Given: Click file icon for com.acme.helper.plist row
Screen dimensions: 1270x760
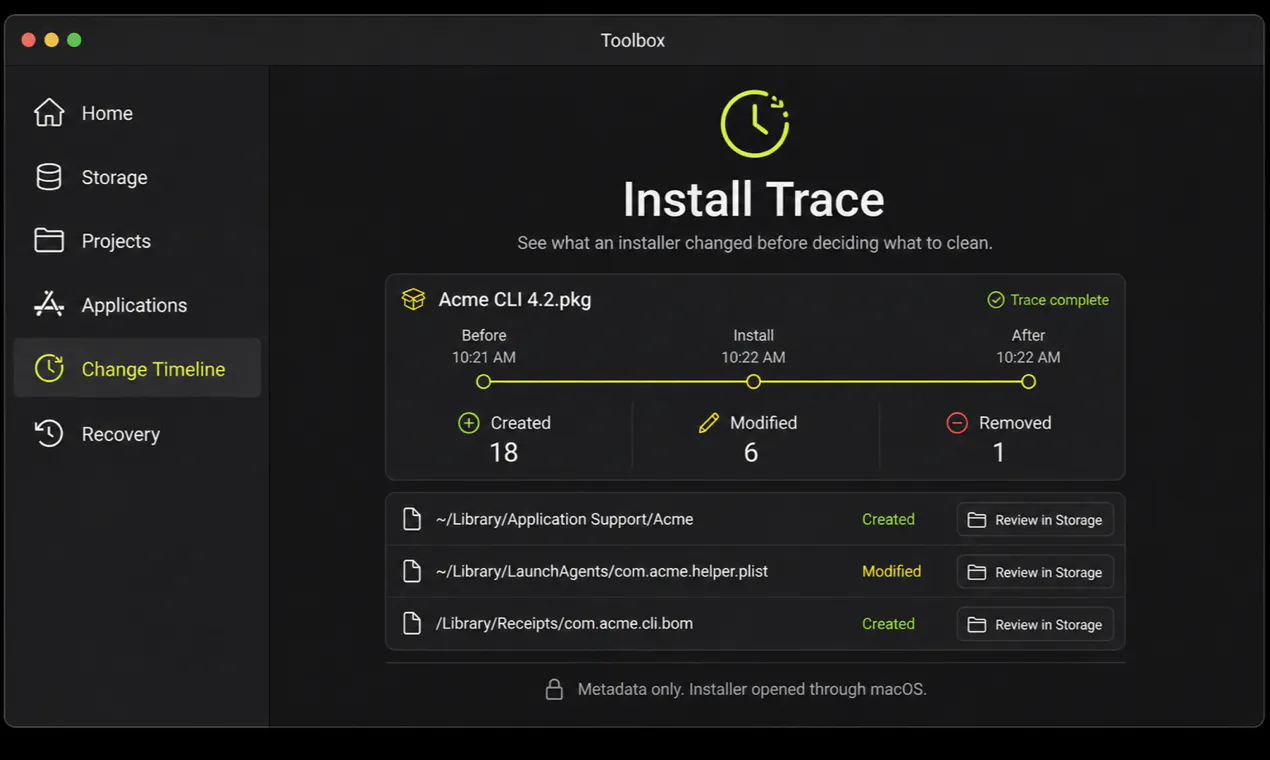Looking at the screenshot, I should click(x=411, y=571).
